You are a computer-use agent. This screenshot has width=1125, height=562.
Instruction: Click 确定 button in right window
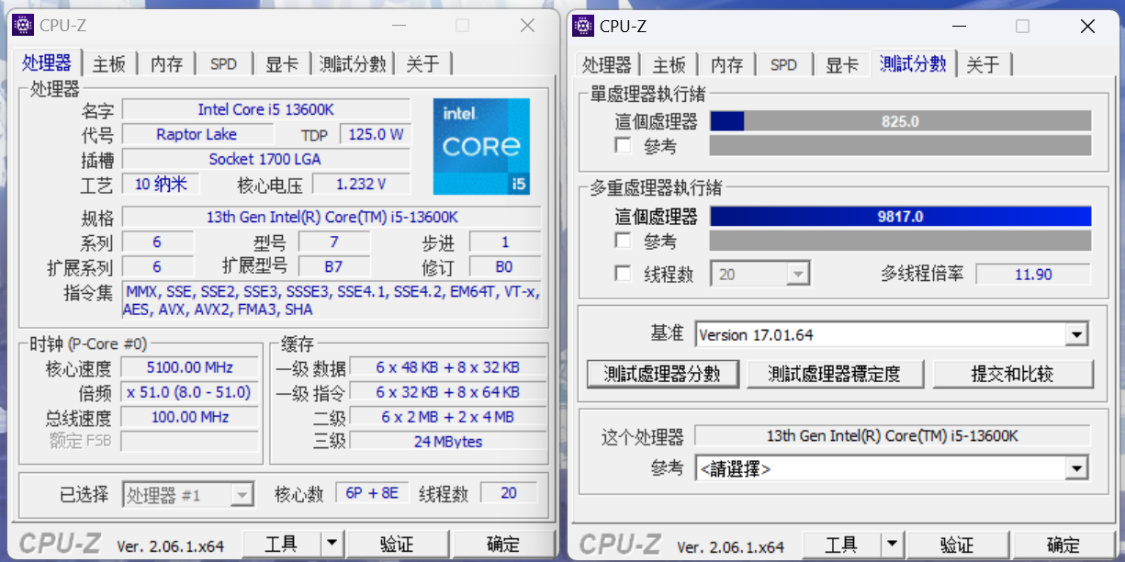point(1063,543)
